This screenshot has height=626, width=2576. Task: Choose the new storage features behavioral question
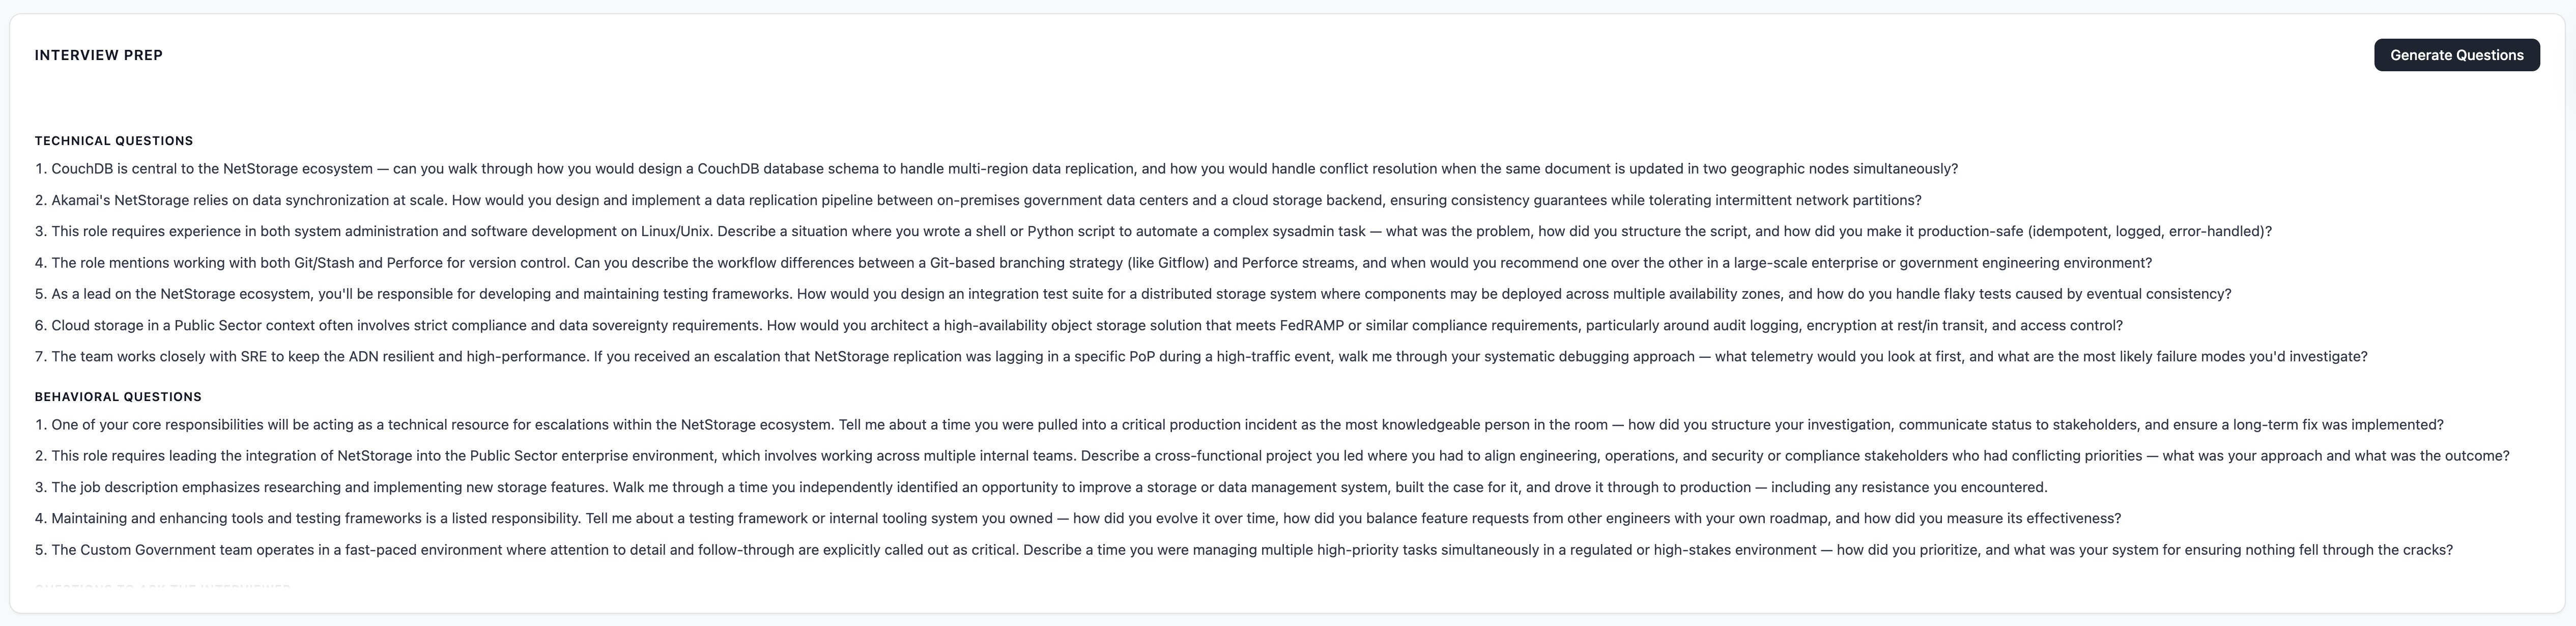[x=1041, y=488]
